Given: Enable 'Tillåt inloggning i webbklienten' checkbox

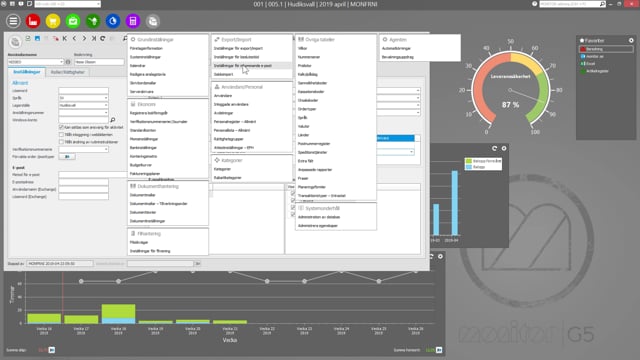Looking at the screenshot, I should point(61,135).
